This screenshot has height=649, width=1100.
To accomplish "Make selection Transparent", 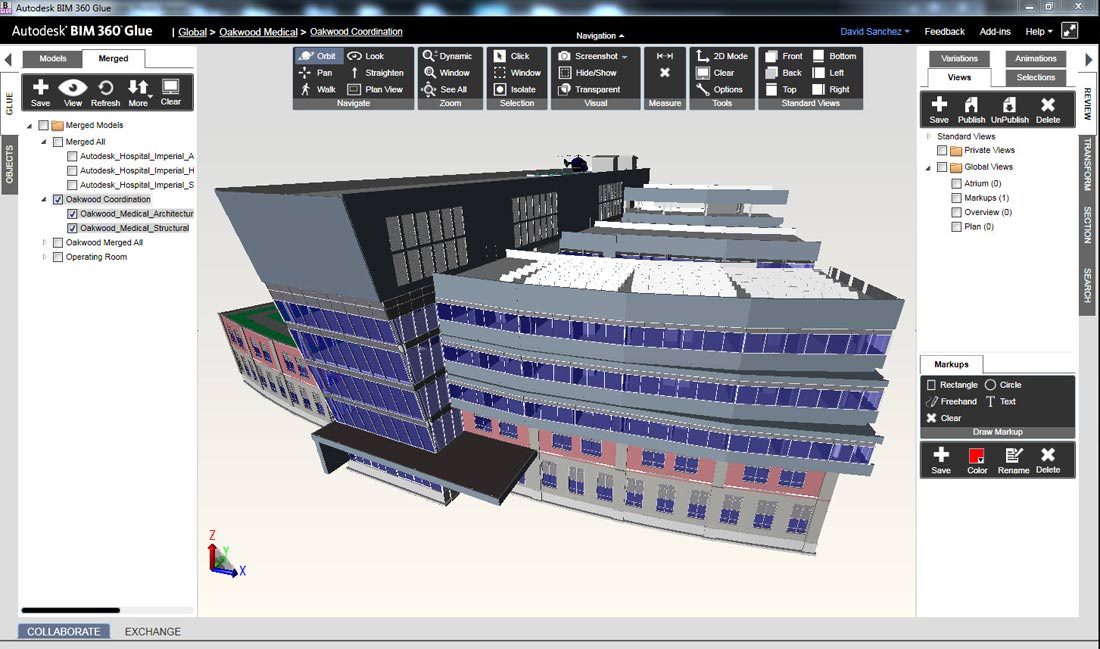I will pyautogui.click(x=589, y=90).
